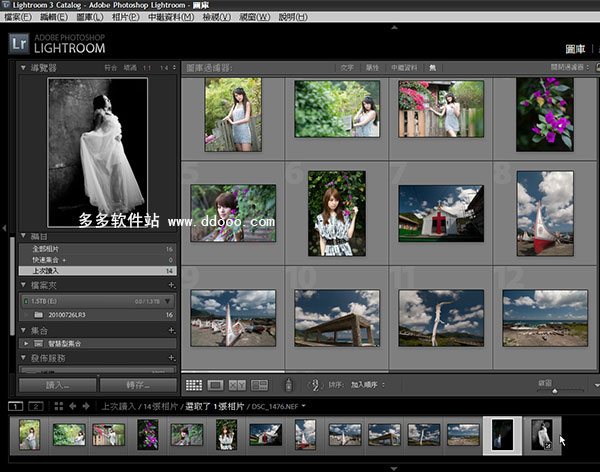Go back using the filmstrip left arrow
Screen dimensions: 600x472
pyautogui.click(x=73, y=406)
